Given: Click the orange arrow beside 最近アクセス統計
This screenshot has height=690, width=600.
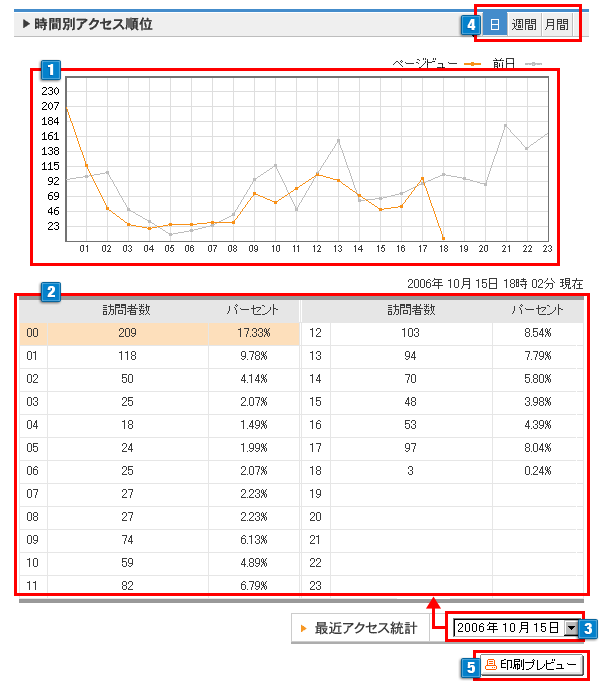Looking at the screenshot, I should 304,629.
